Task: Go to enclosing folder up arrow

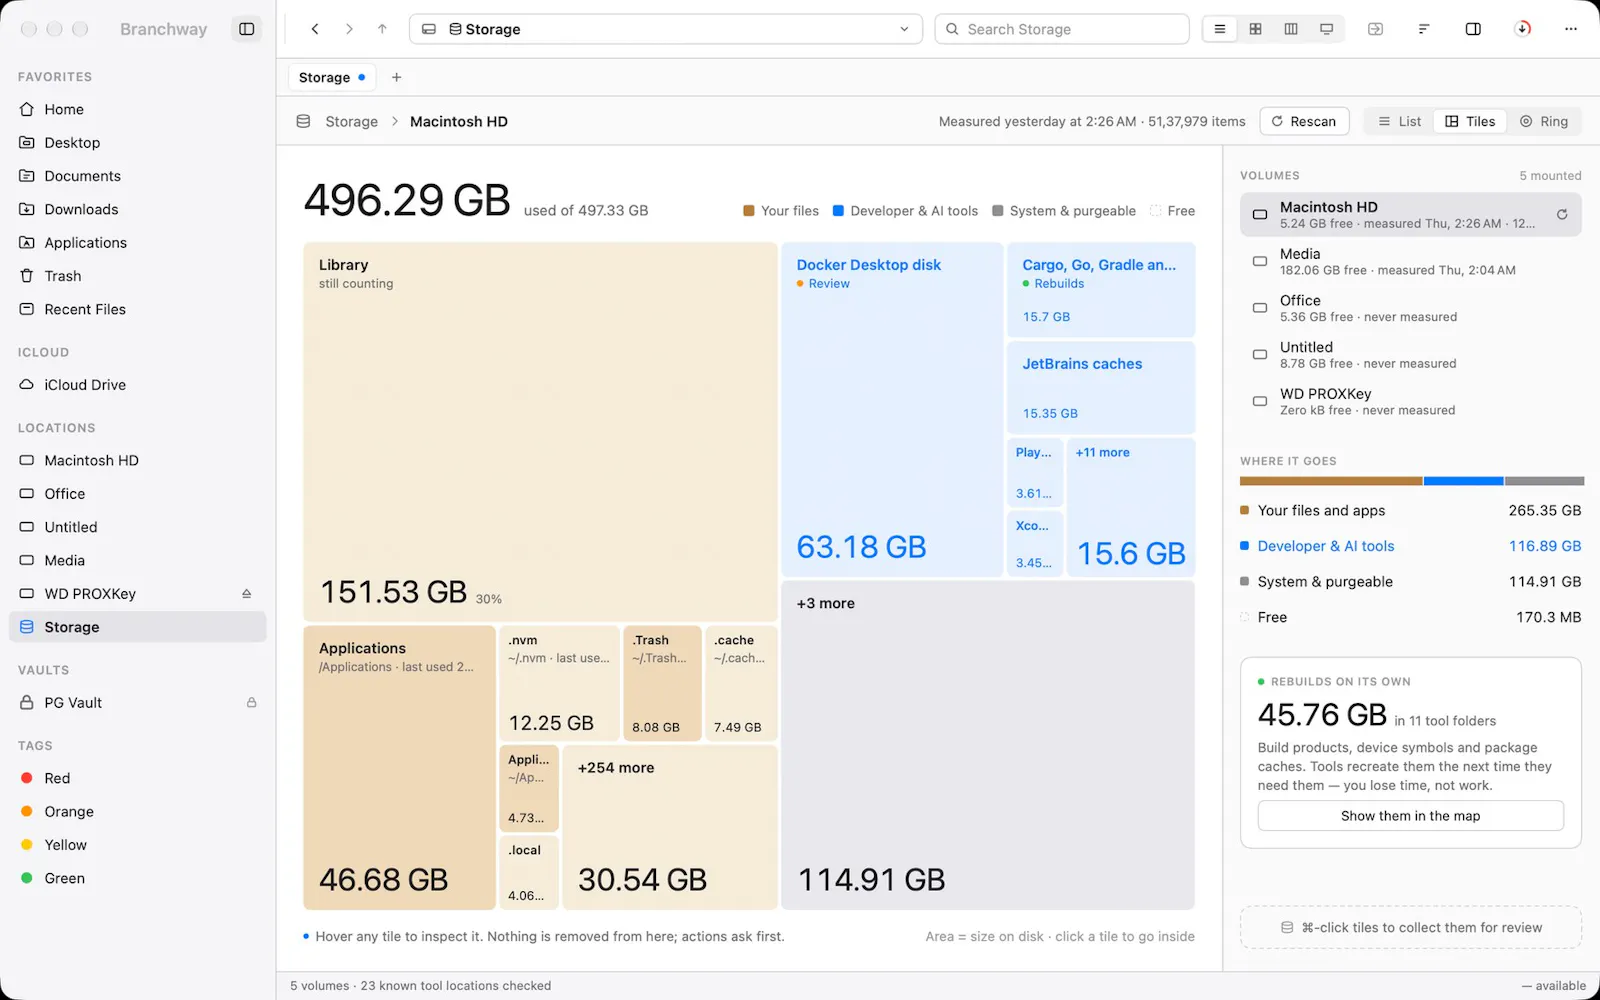Action: (x=382, y=29)
